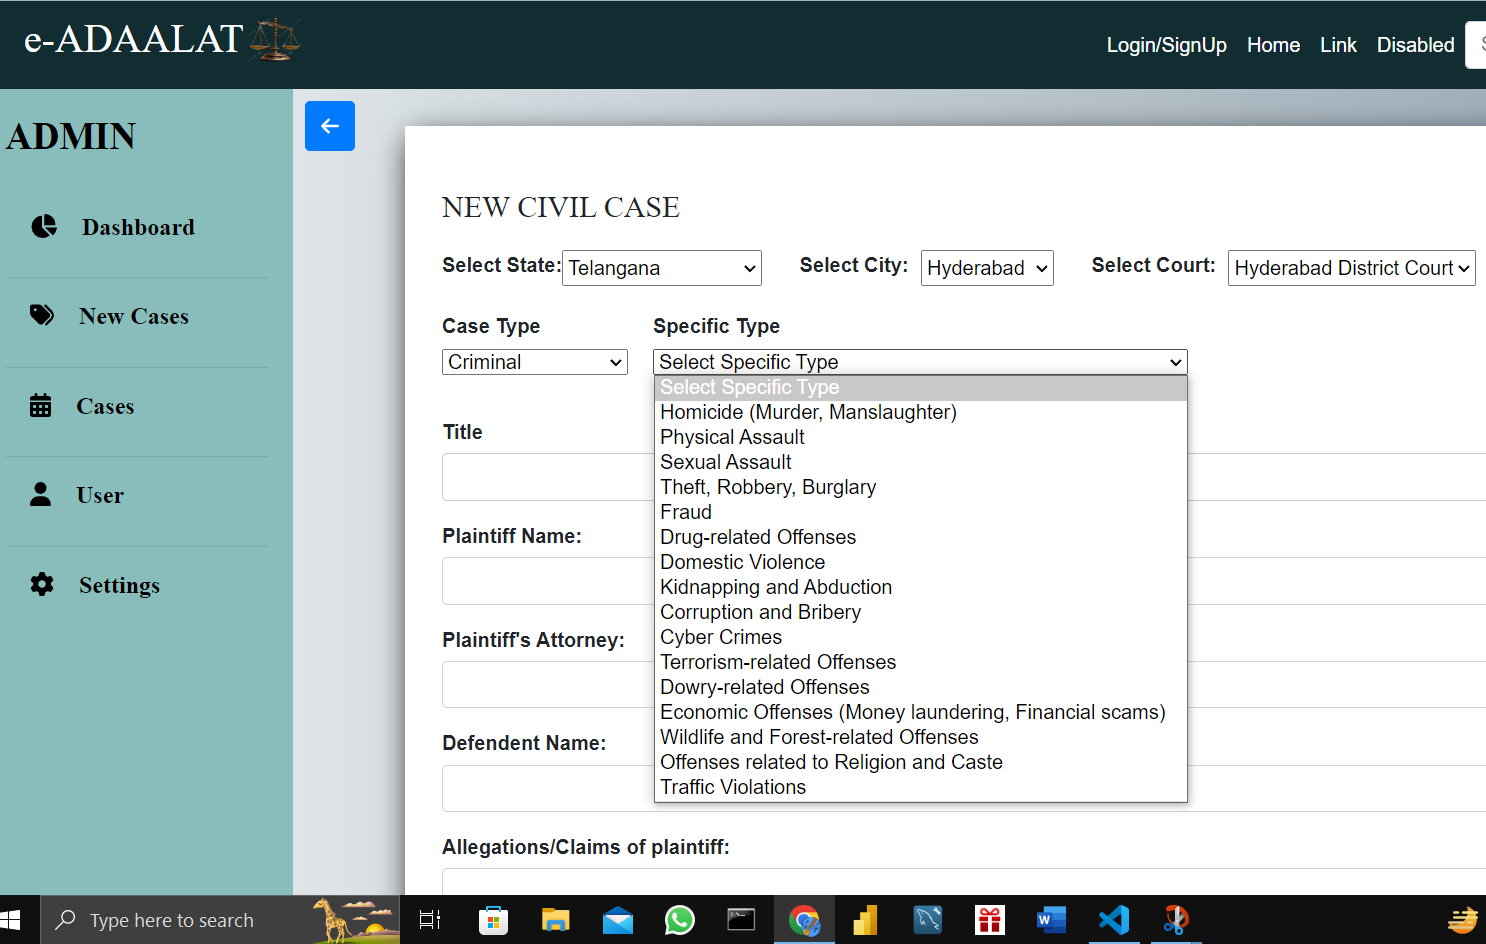Open the Snipping Tool in taskbar
Screen dimensions: 1486x944
tap(1176, 920)
